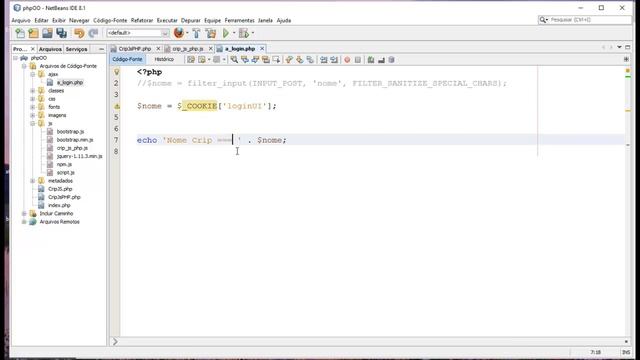Collapse the ajax folder
This screenshot has height=360, width=640.
click(x=33, y=74)
